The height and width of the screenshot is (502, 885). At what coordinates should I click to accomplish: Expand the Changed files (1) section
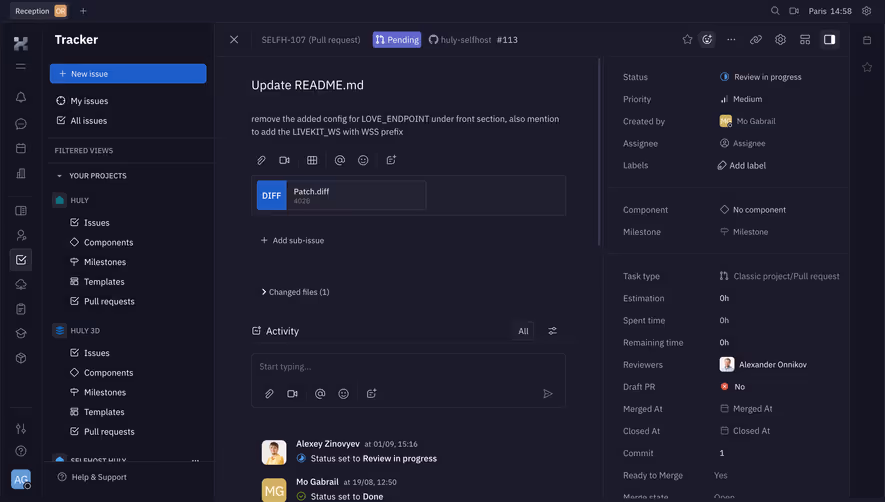pos(295,292)
